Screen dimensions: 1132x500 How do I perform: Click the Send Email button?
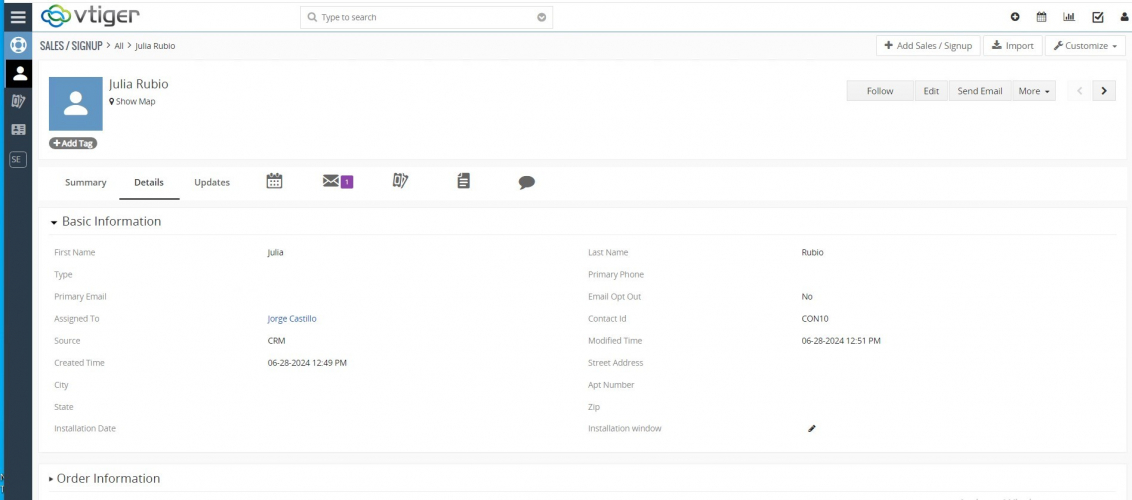[x=980, y=91]
